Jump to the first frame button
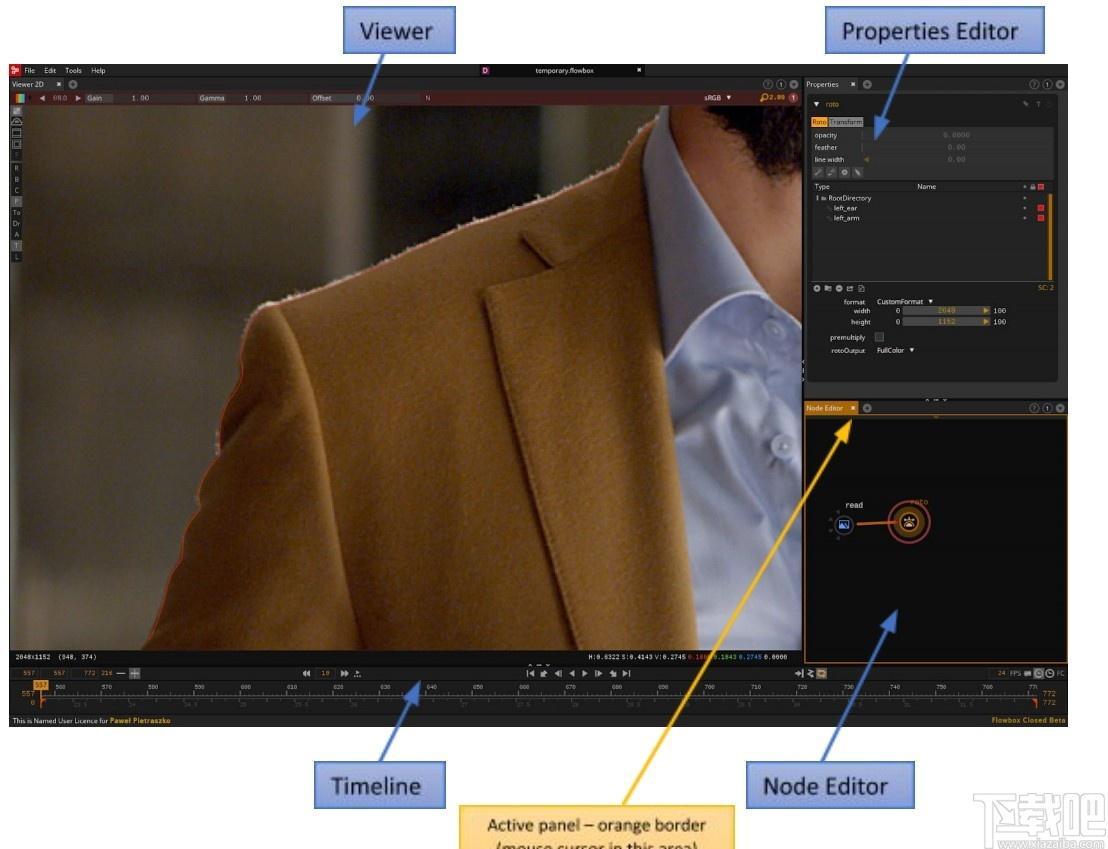This screenshot has width=1108, height=849. click(530, 674)
